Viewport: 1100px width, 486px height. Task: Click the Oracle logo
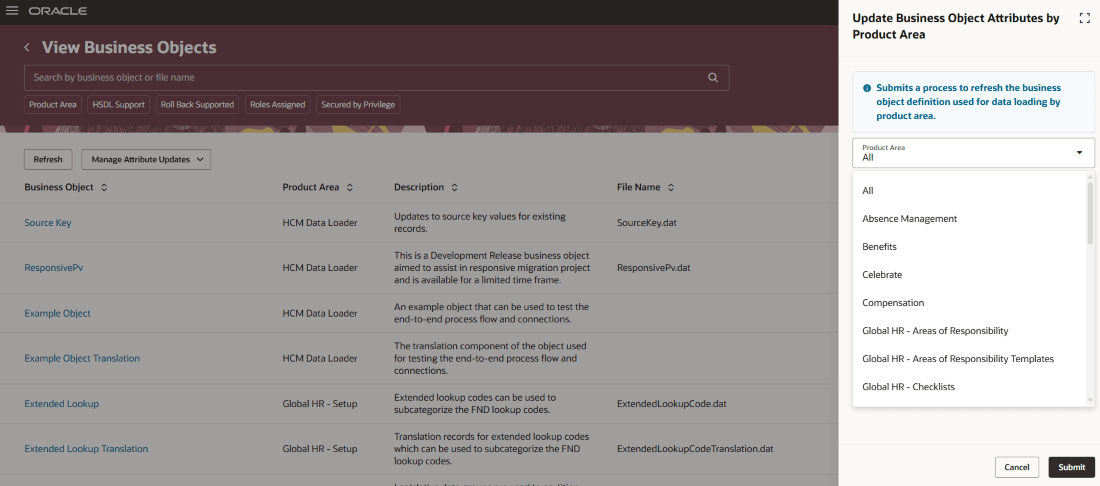coord(58,11)
